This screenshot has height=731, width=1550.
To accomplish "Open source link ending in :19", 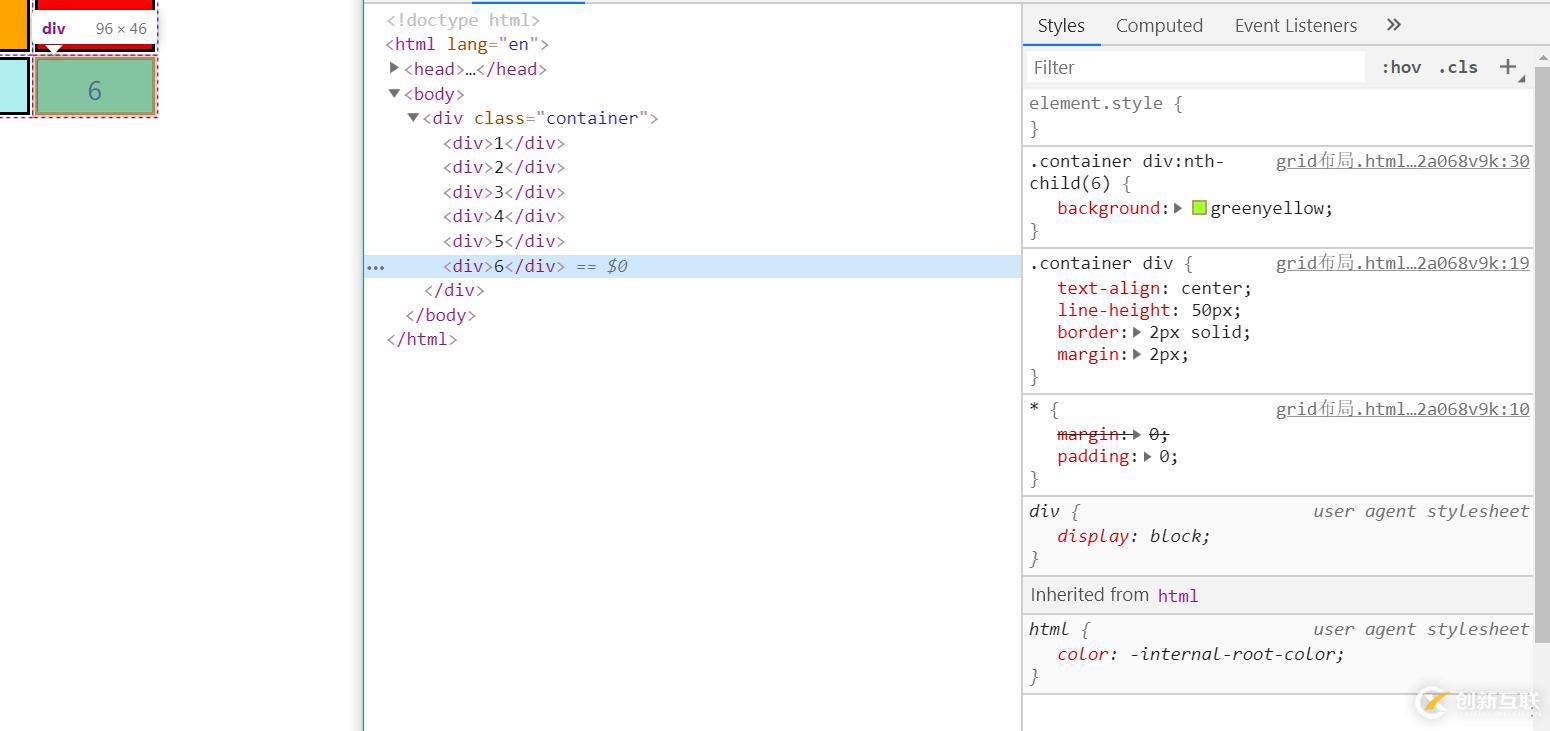I will 1402,263.
